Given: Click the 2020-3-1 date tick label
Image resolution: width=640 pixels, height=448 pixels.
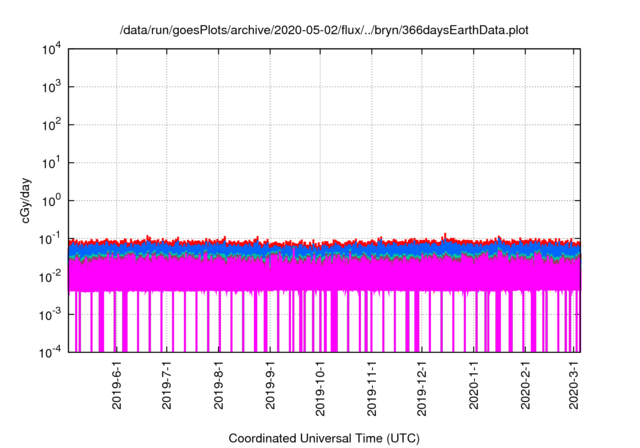Looking at the screenshot, I should click(574, 385).
